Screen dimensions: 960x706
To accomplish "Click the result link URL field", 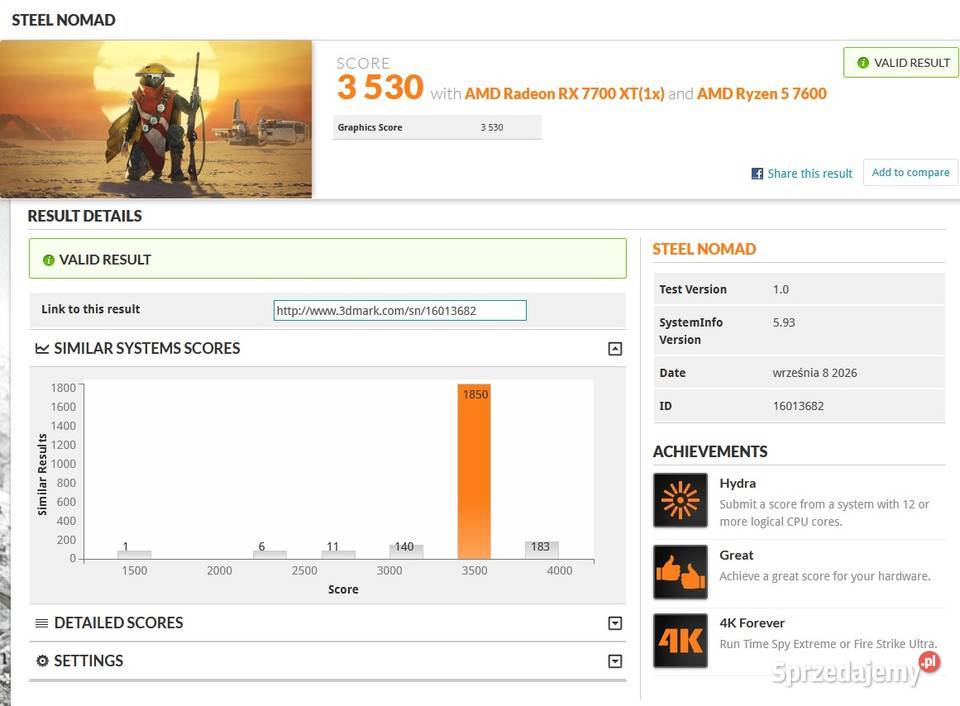I will click(x=400, y=310).
